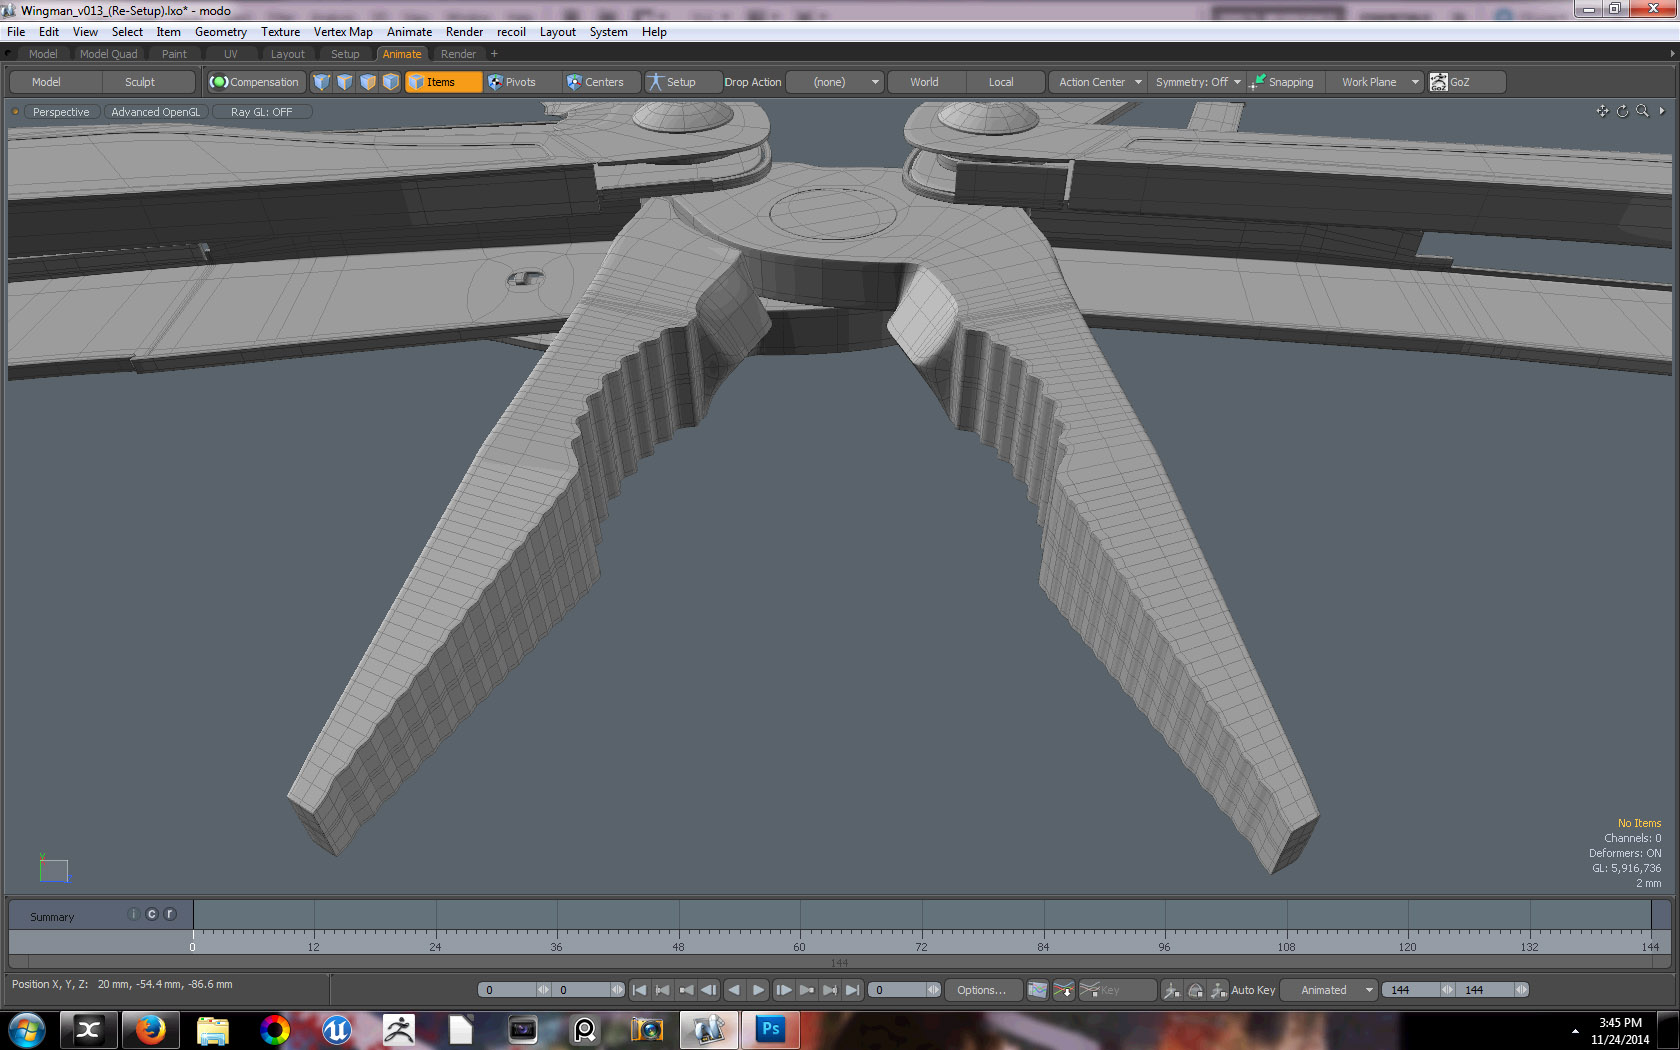Add new layout tab with plus
Image resolution: width=1680 pixels, height=1050 pixels.
pyautogui.click(x=494, y=54)
